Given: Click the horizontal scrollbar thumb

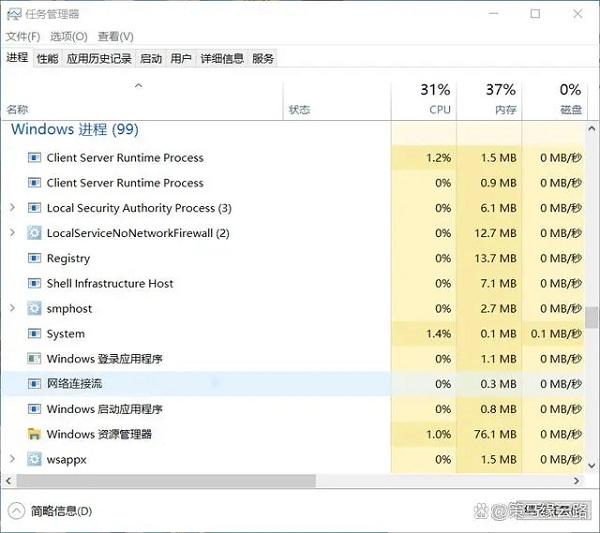Looking at the screenshot, I should pyautogui.click(x=166, y=481).
